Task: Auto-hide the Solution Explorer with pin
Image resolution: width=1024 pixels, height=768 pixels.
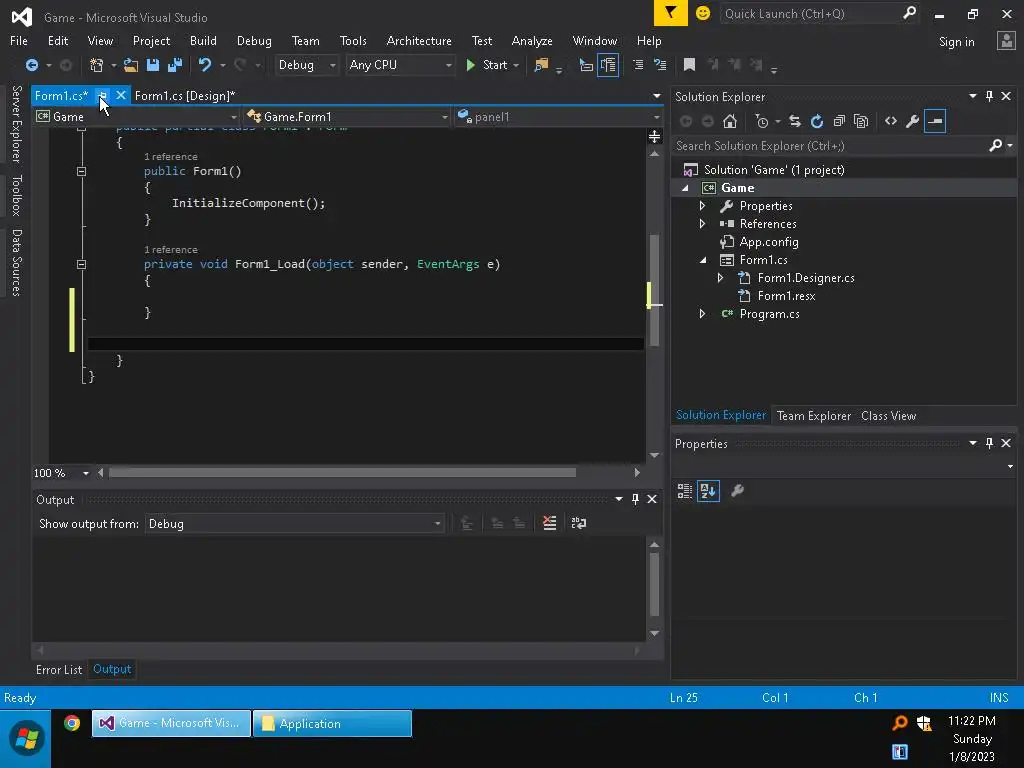Action: click(989, 96)
